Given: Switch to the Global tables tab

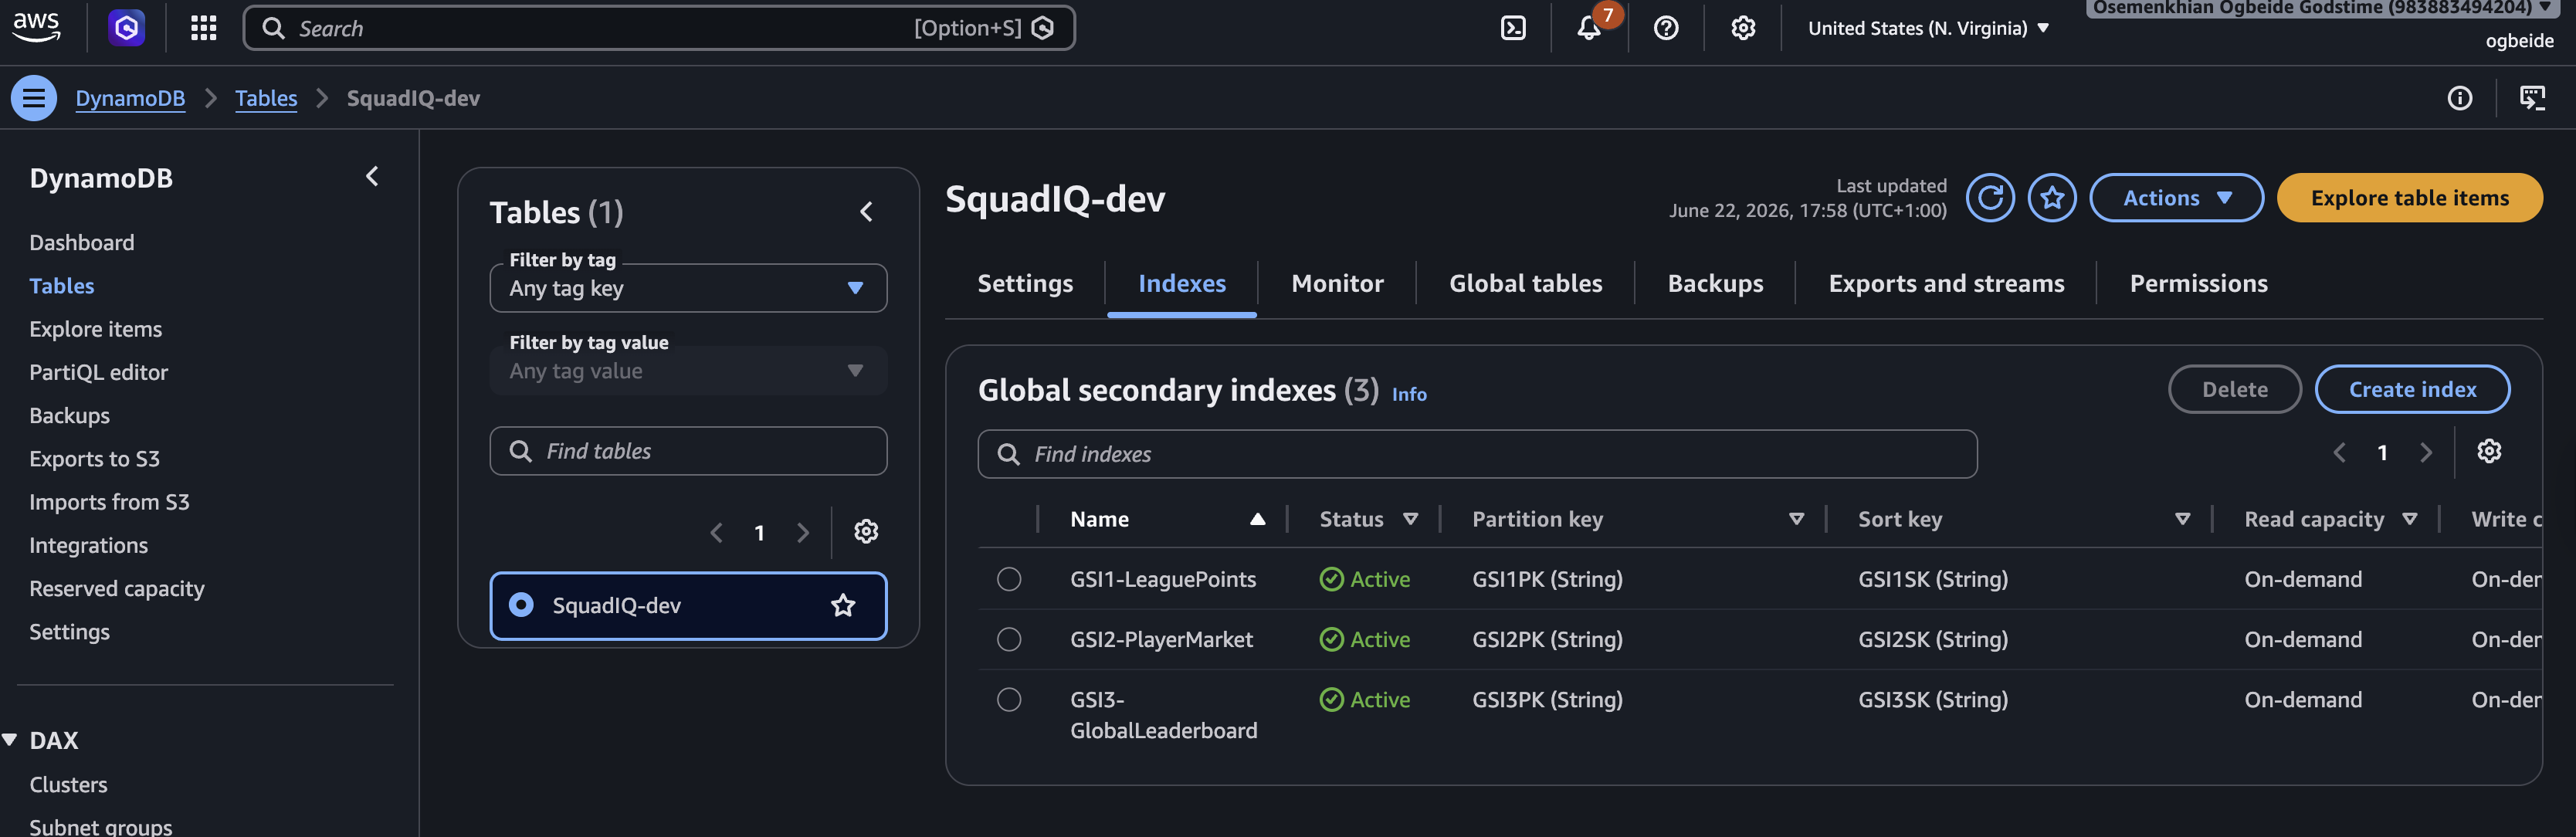Looking at the screenshot, I should point(1525,284).
